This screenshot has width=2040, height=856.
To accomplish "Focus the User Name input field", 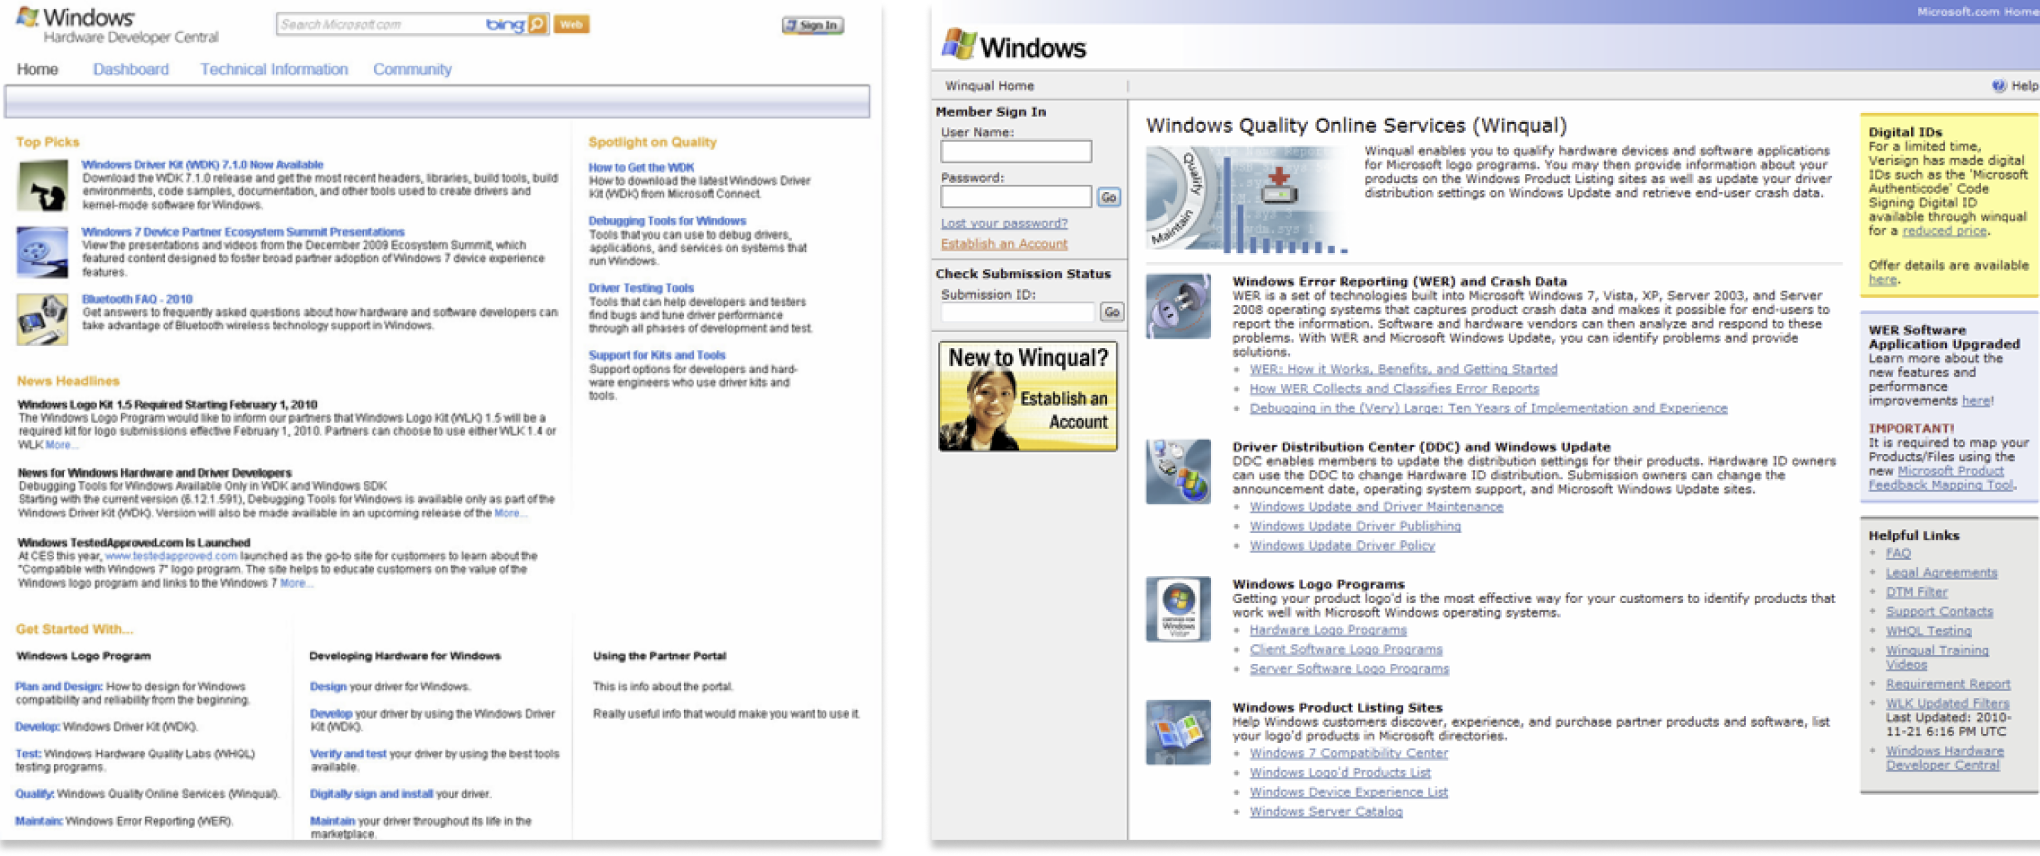I will click(x=1016, y=151).
